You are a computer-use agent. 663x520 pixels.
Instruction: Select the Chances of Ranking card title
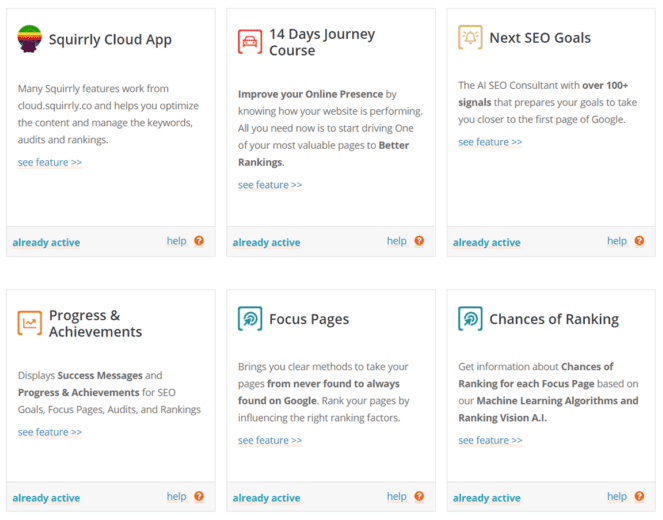coord(553,320)
